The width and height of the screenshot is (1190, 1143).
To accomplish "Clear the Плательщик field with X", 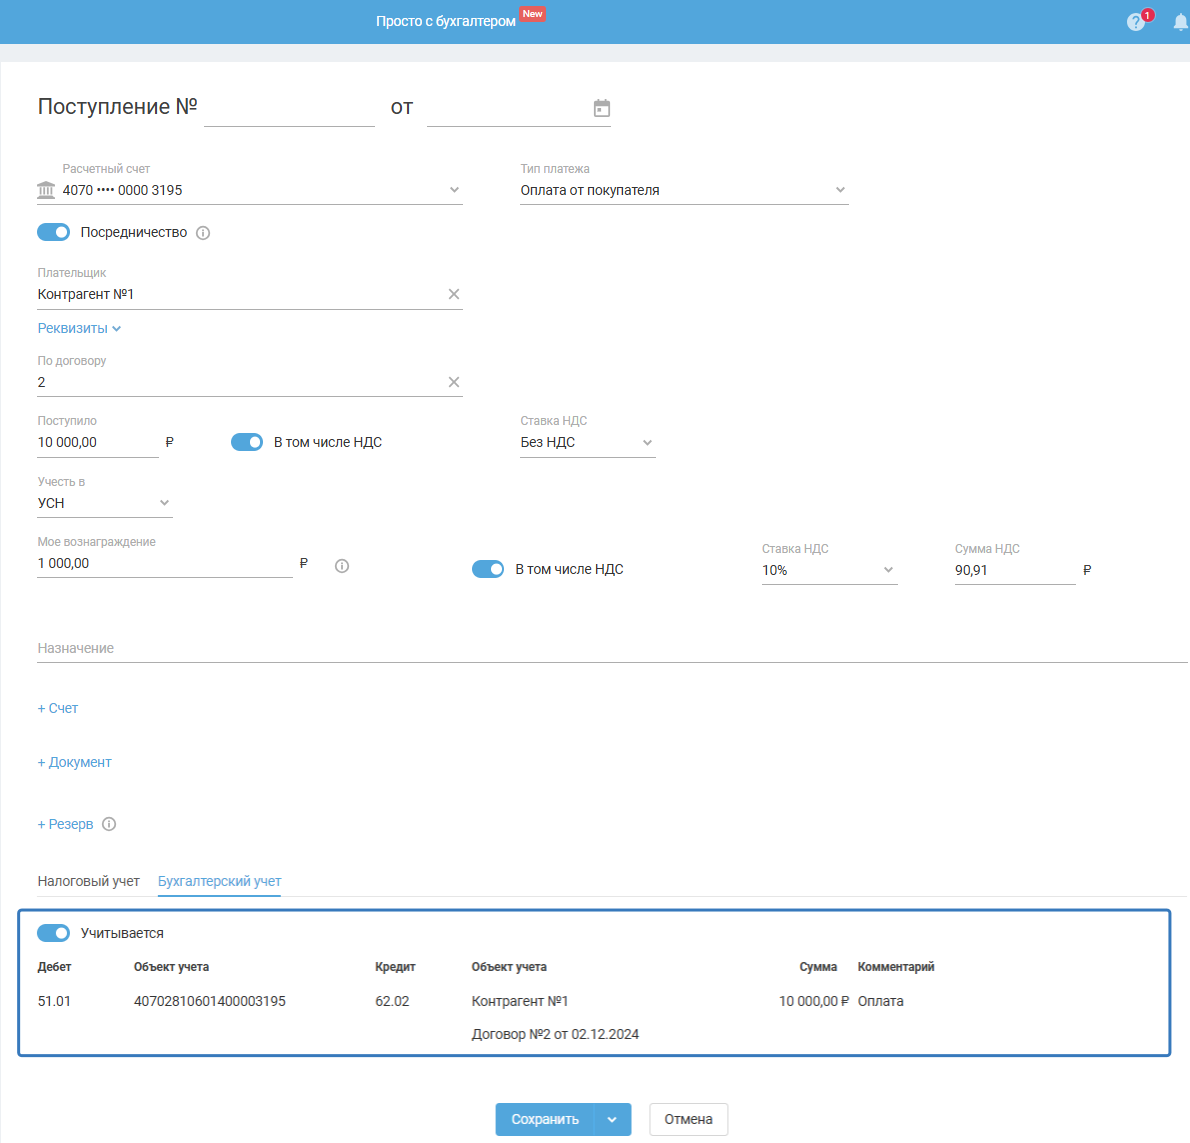I will 454,294.
